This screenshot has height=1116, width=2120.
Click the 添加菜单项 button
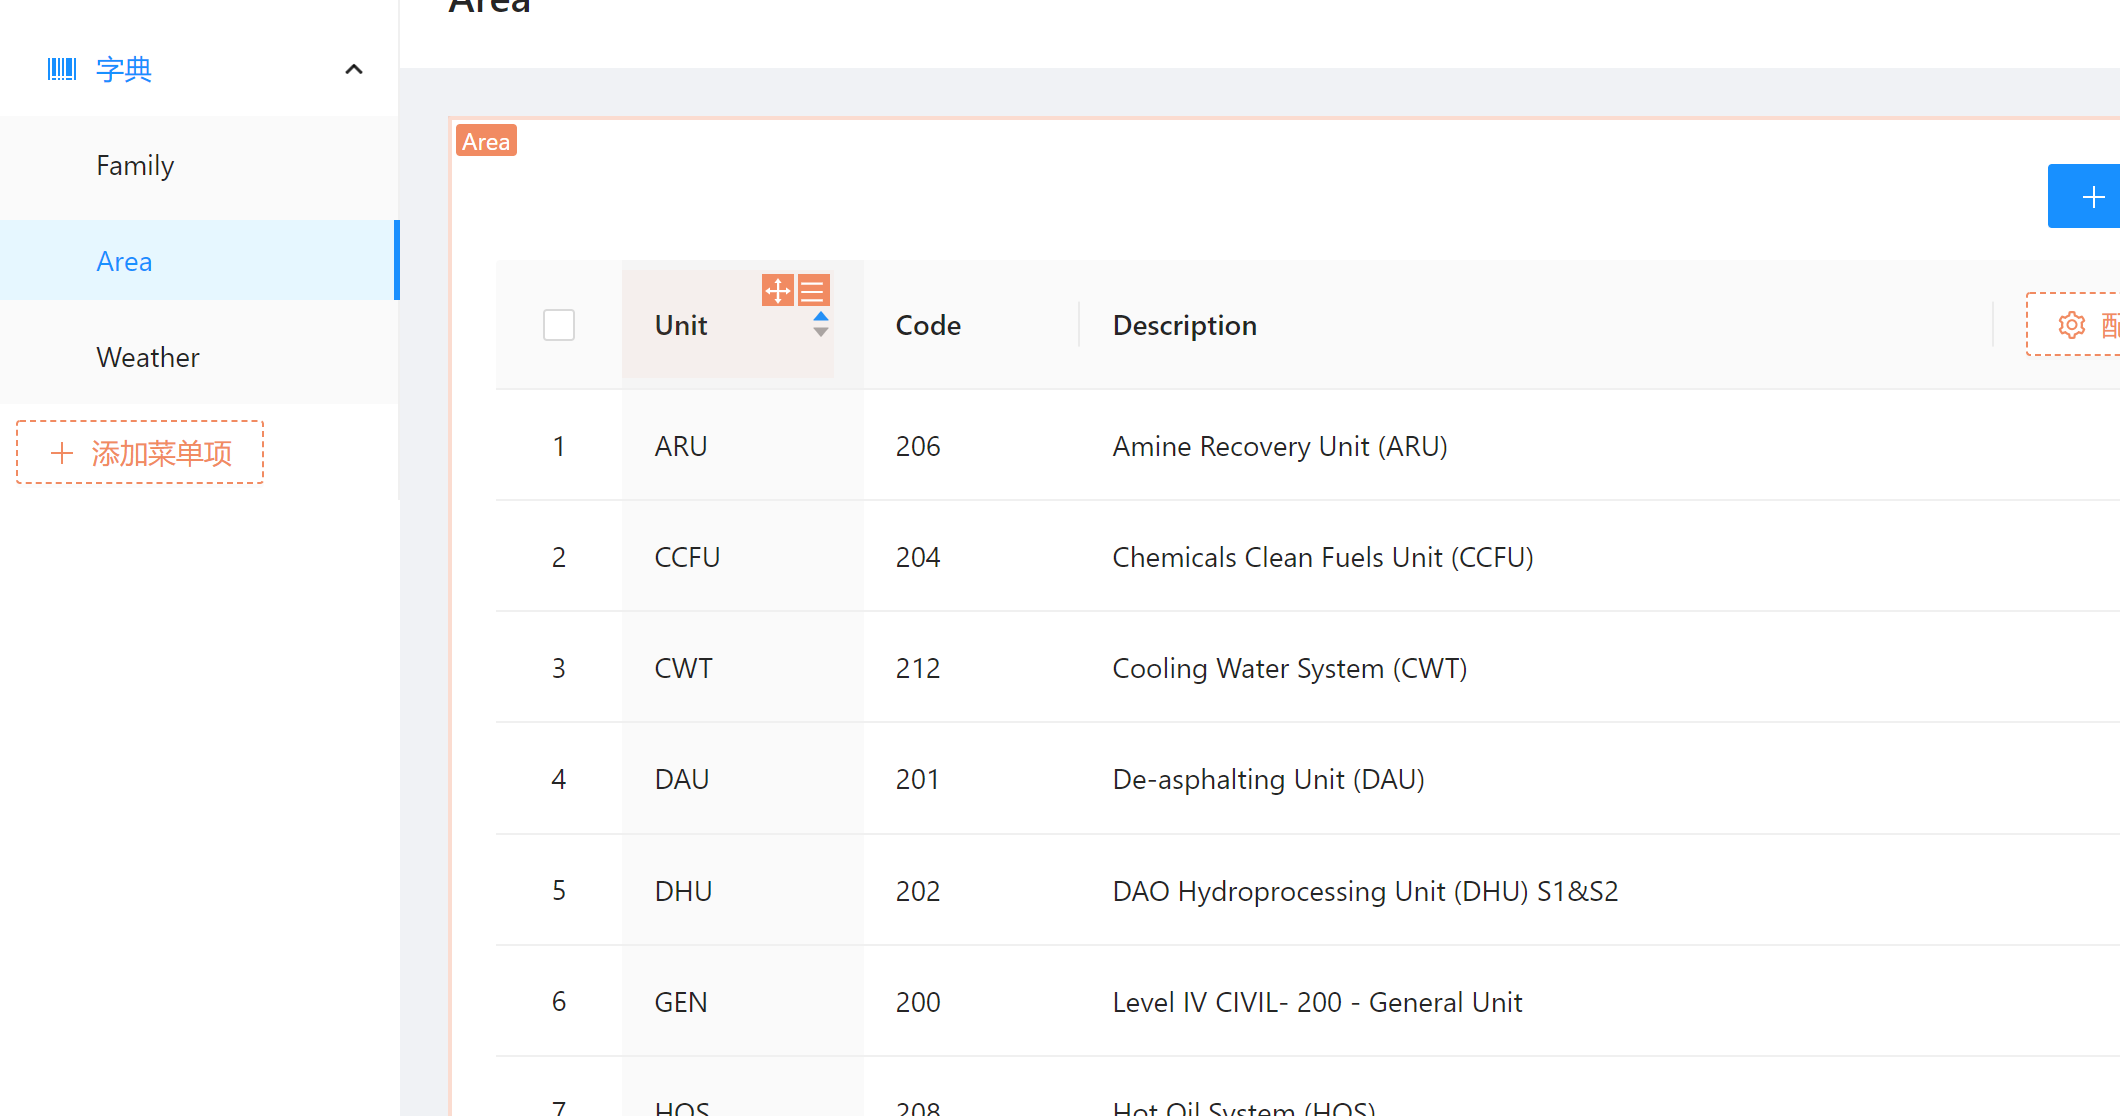pyautogui.click(x=140, y=453)
